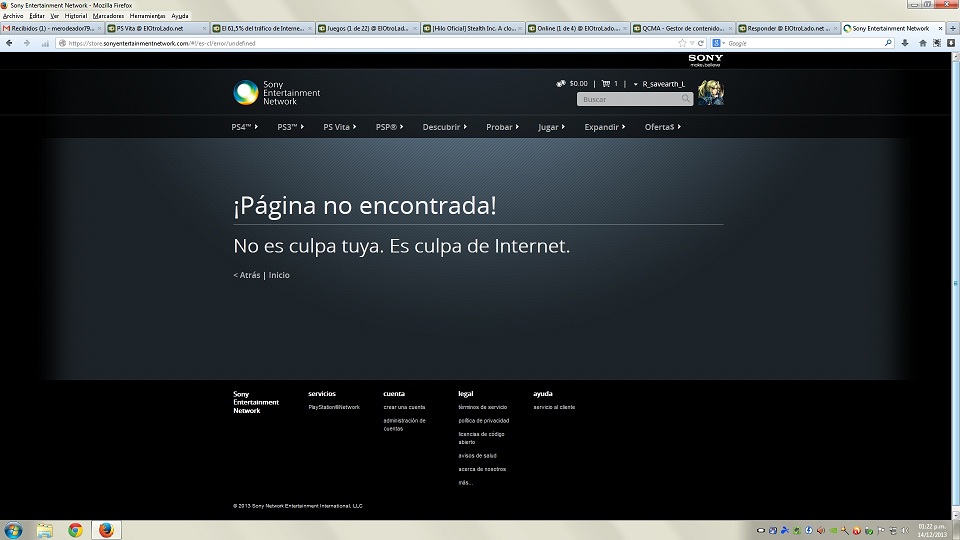The image size is (960, 540).
Task: Expand the Ofertas navigation menu
Action: [662, 127]
